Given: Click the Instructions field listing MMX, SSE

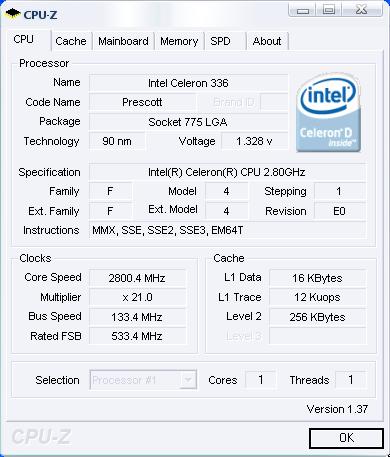Looking at the screenshot, I should (x=227, y=230).
